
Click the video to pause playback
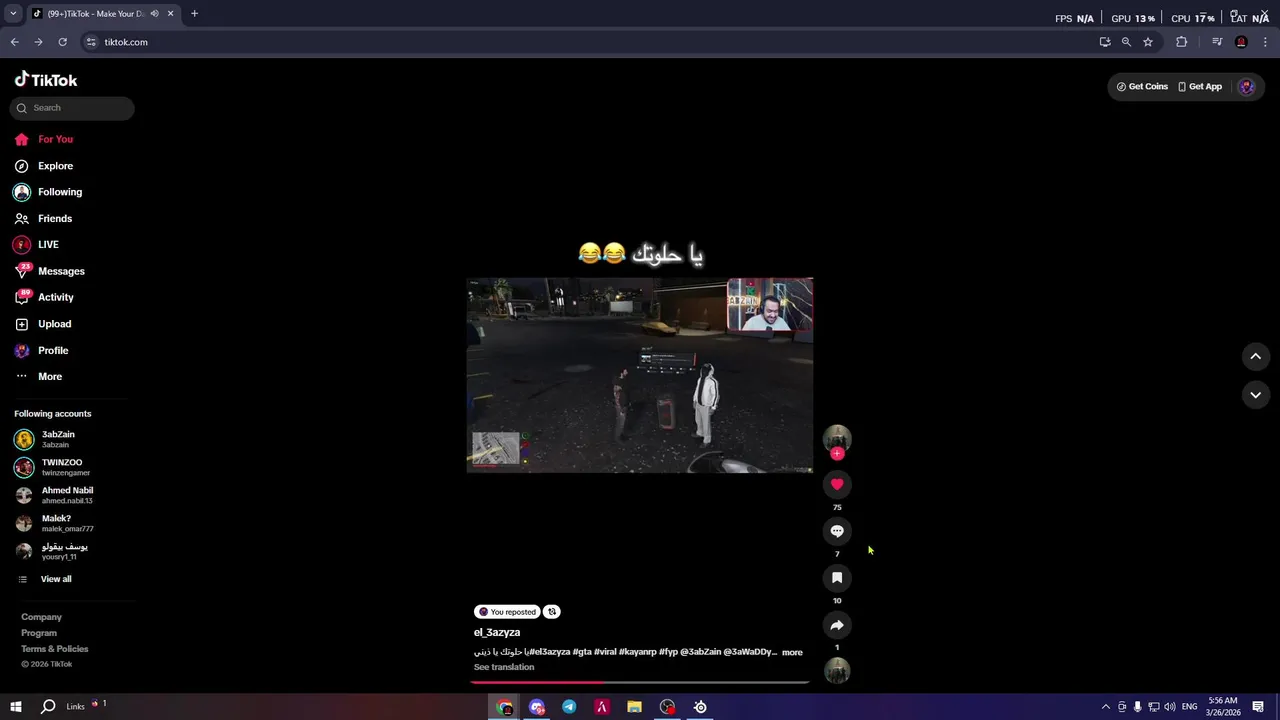tap(640, 375)
